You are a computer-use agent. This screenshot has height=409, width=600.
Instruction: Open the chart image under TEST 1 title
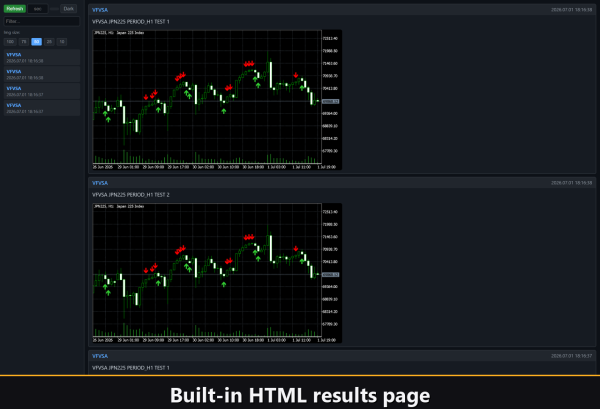[x=217, y=100]
